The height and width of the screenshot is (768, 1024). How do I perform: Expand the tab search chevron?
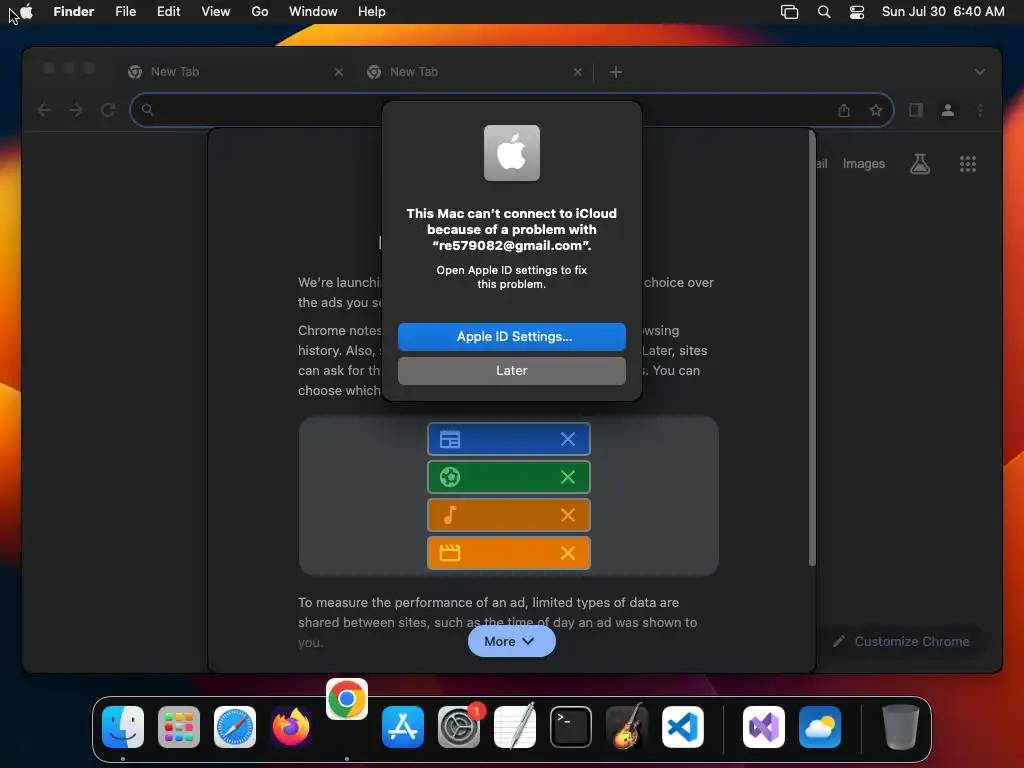pos(979,72)
